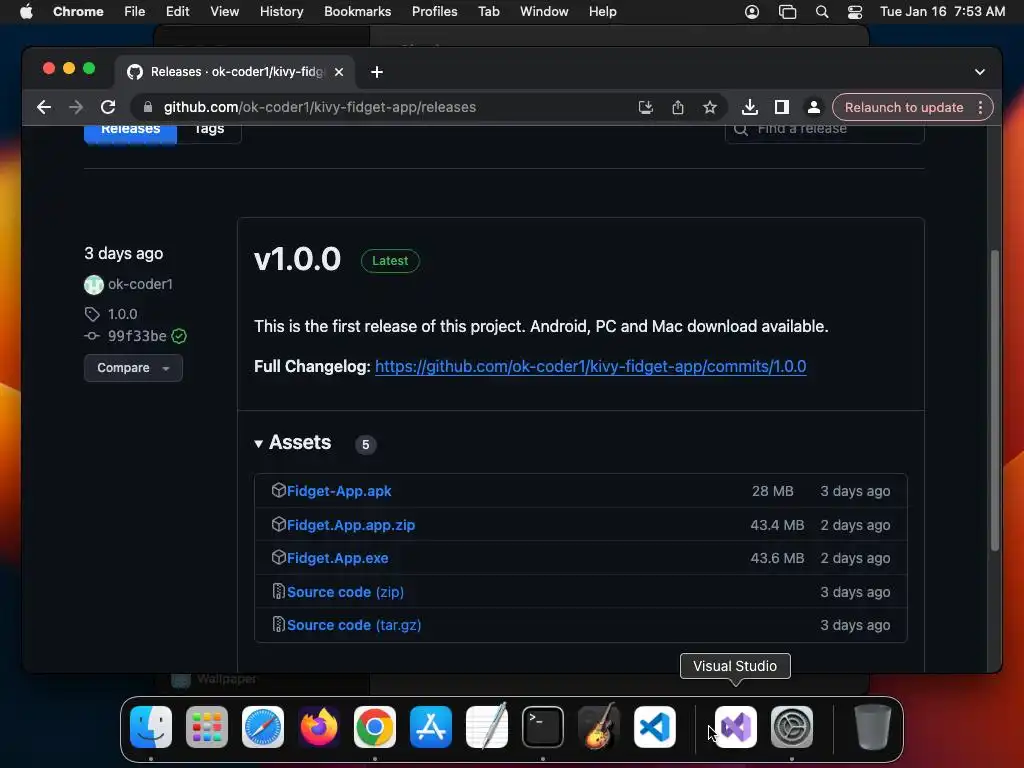1024x768 pixels.
Task: Click Relaunch to update button
Action: point(904,107)
